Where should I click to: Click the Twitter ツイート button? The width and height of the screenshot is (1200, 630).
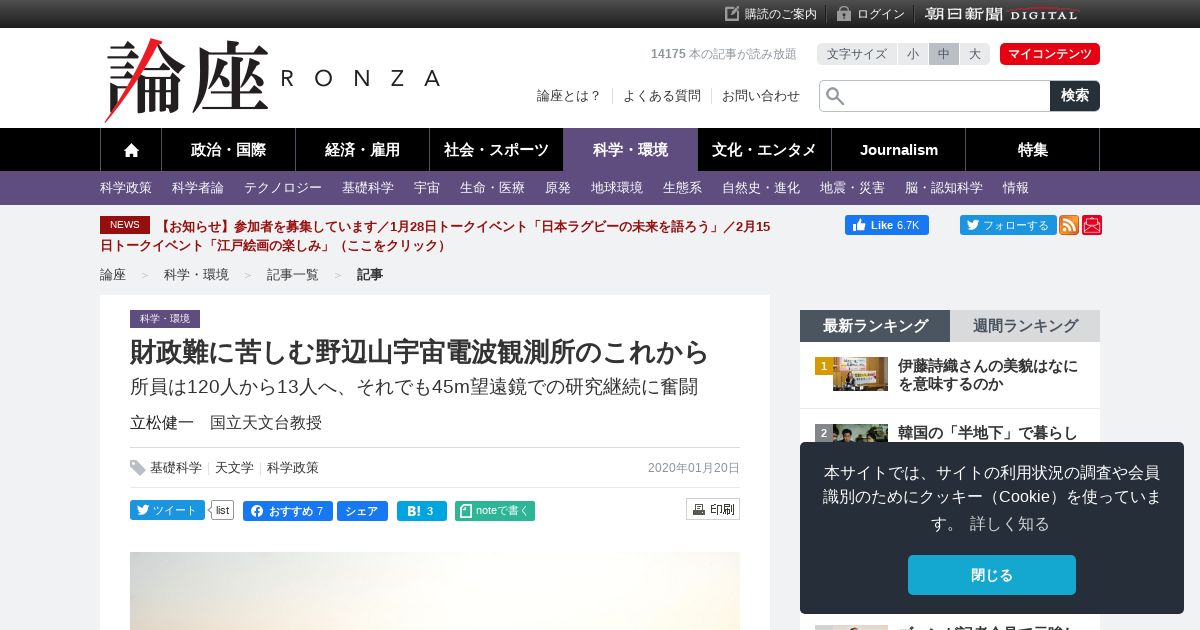click(x=167, y=510)
